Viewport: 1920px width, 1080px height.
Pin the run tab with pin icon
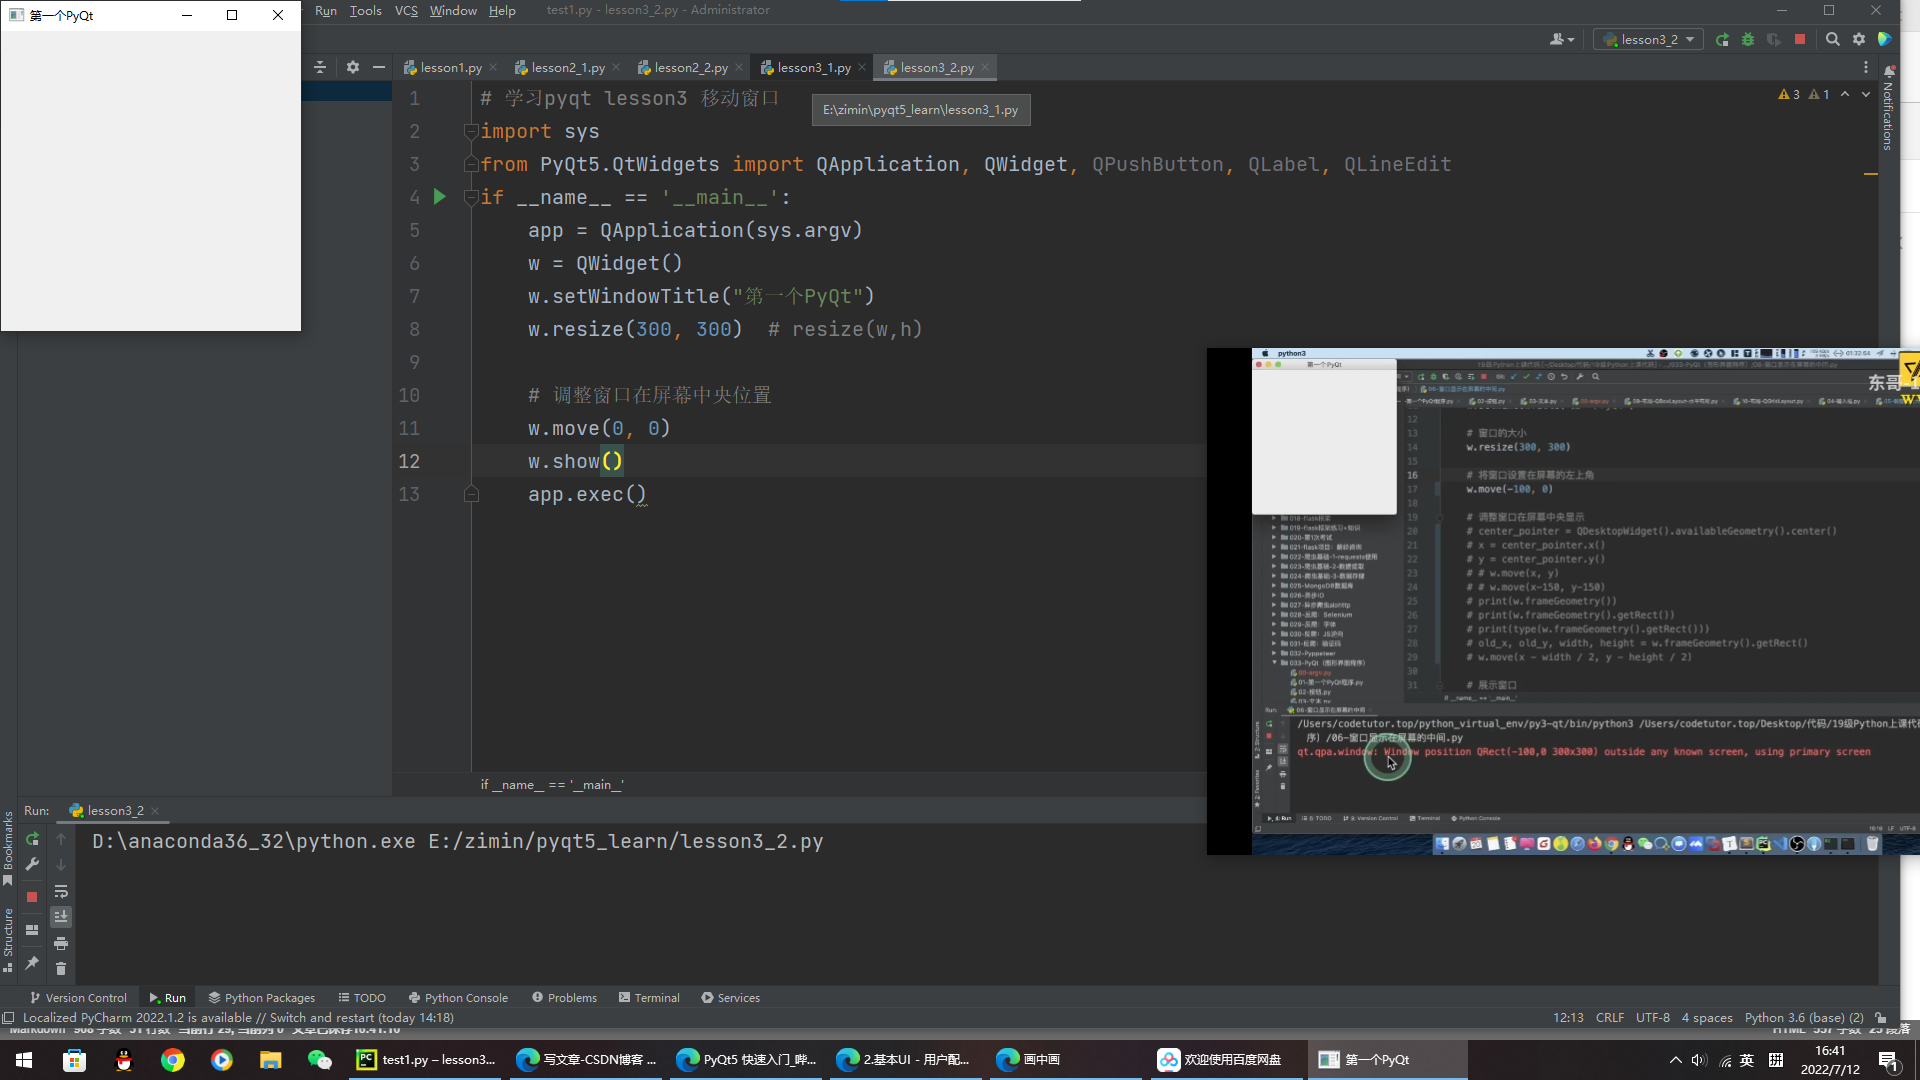pos(32,963)
